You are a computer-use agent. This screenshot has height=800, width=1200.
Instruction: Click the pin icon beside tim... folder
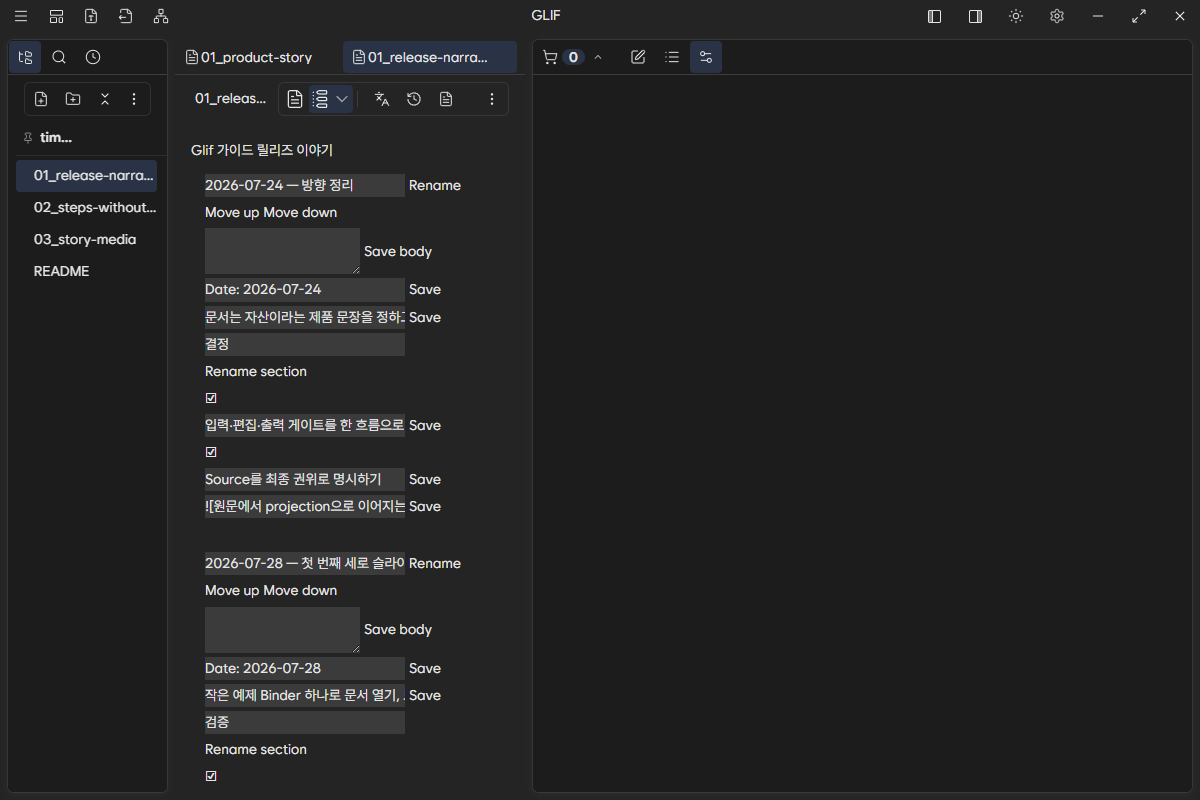(27, 138)
